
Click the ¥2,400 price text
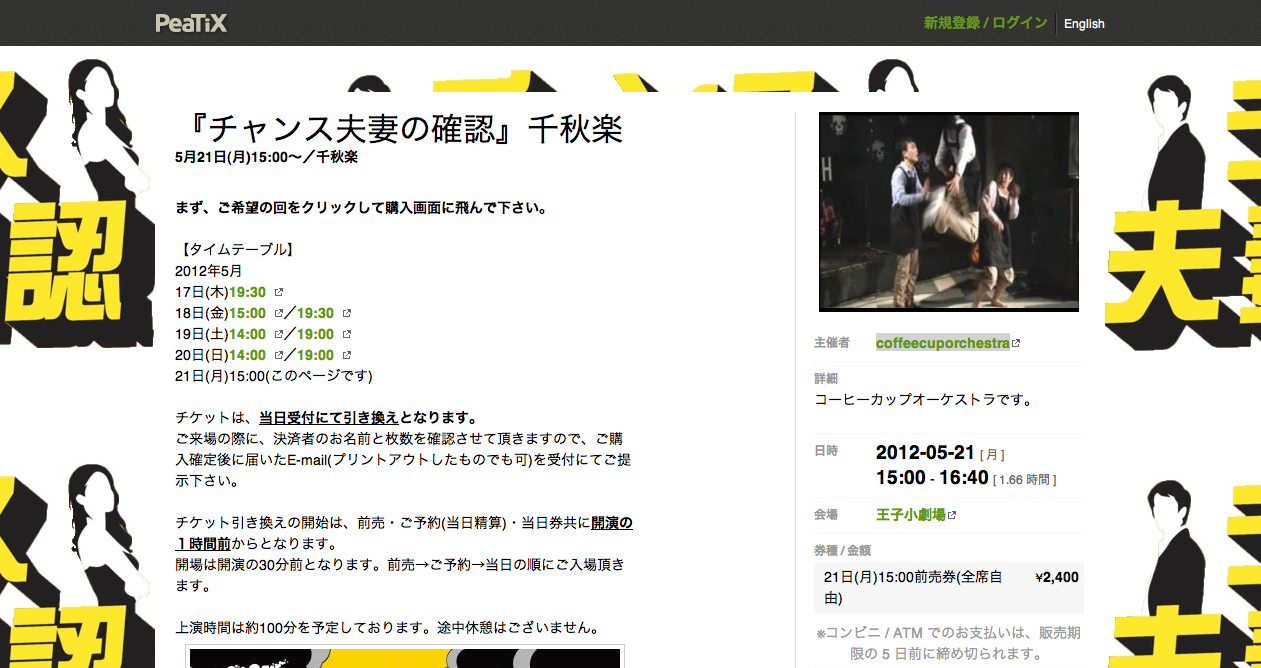tap(1057, 577)
